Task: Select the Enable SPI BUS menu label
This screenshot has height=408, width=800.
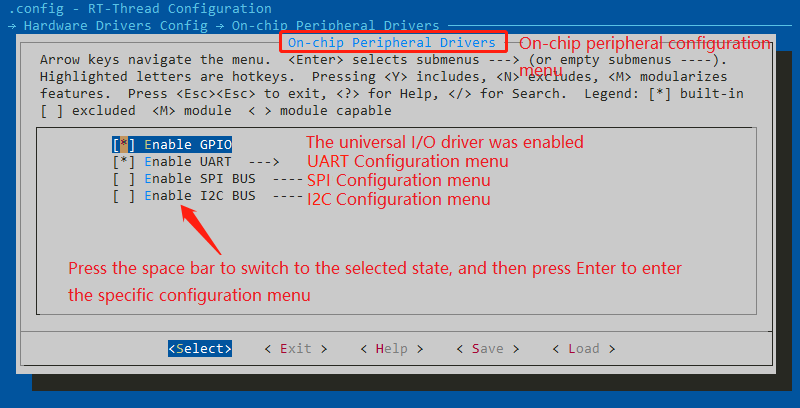Action: coord(200,179)
